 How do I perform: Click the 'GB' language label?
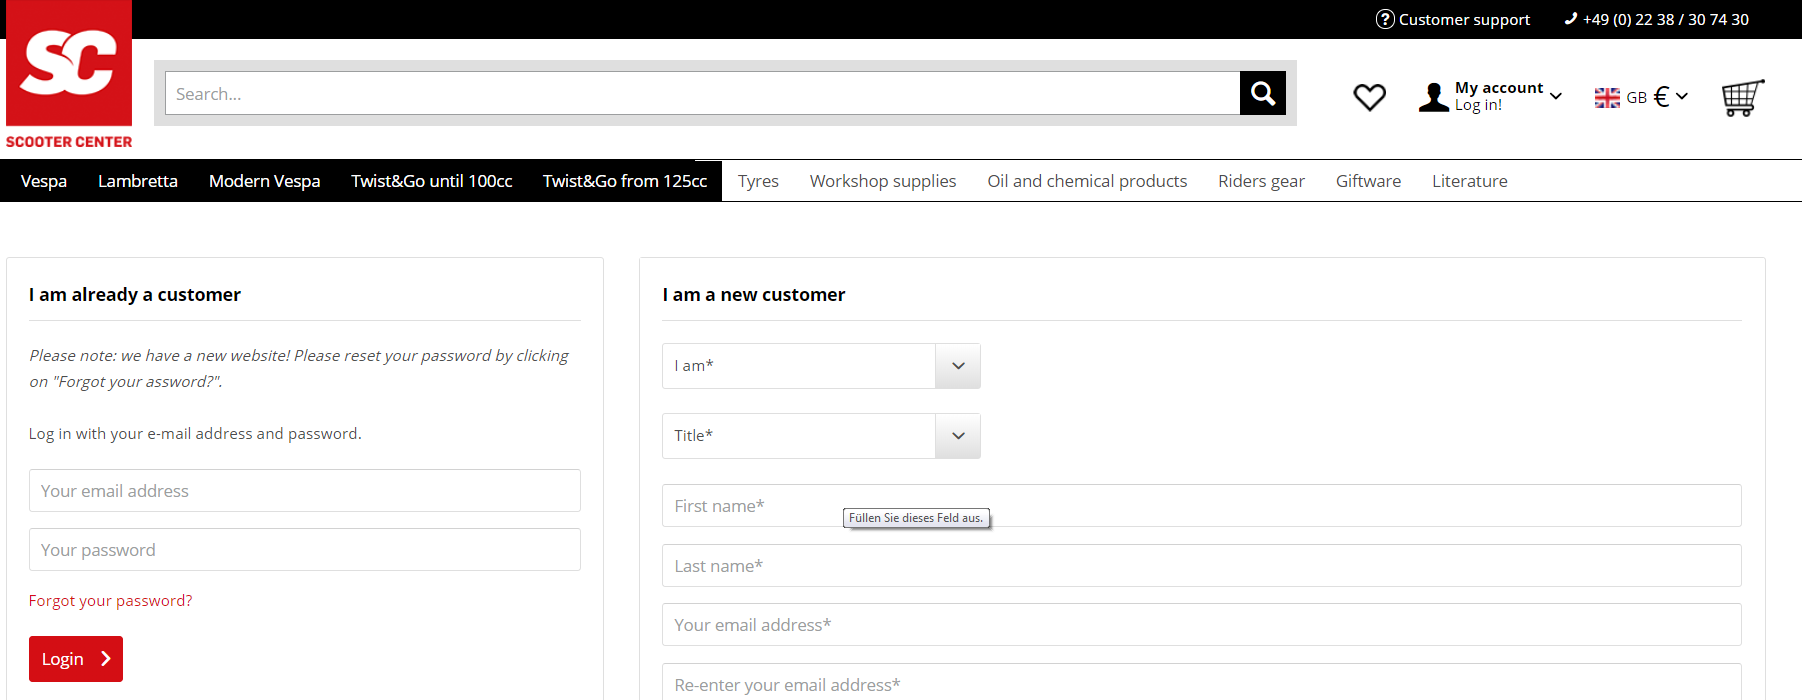[x=1636, y=97]
